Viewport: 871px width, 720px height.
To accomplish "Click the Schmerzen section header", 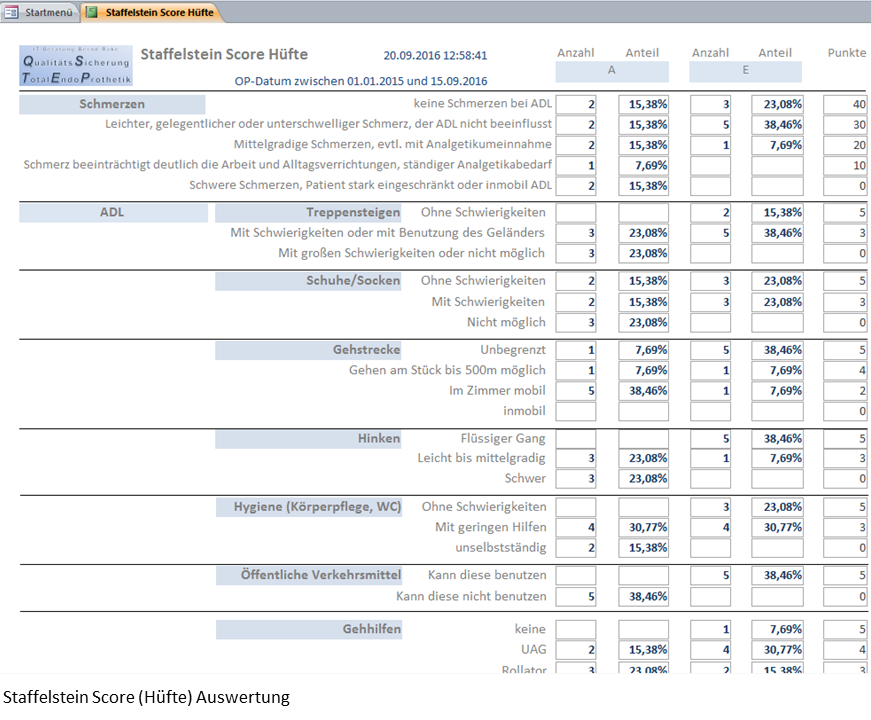I will tap(112, 104).
